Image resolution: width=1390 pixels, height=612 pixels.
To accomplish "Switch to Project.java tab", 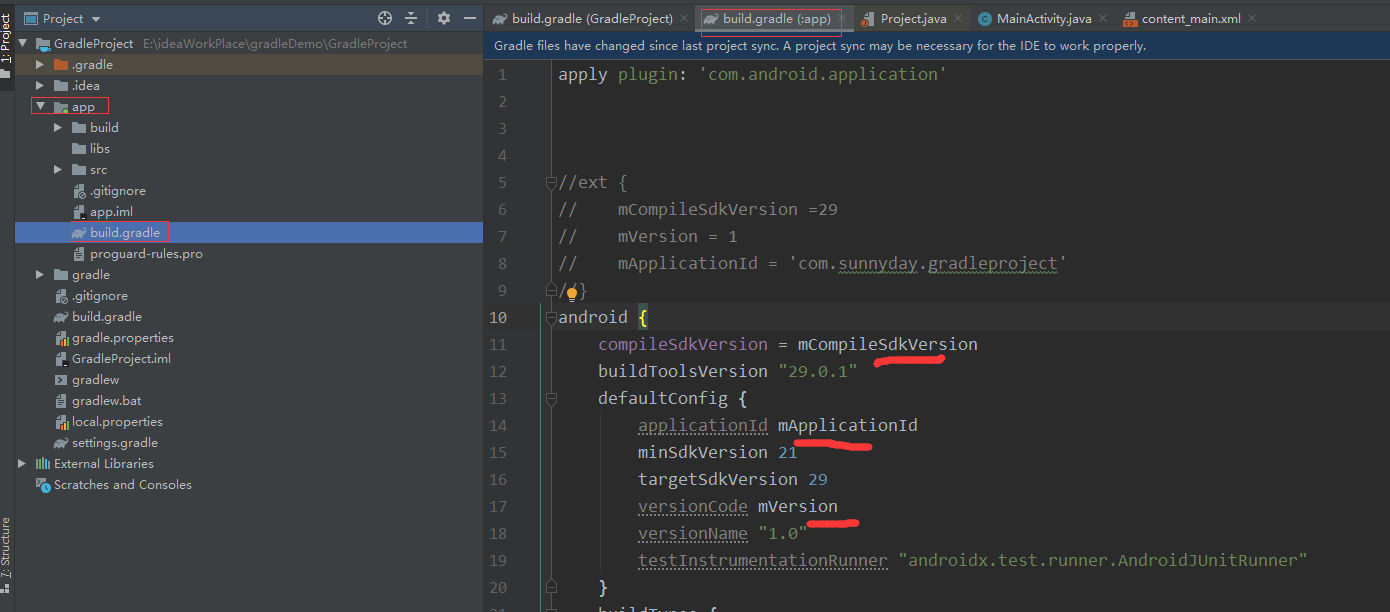I will click(x=913, y=19).
